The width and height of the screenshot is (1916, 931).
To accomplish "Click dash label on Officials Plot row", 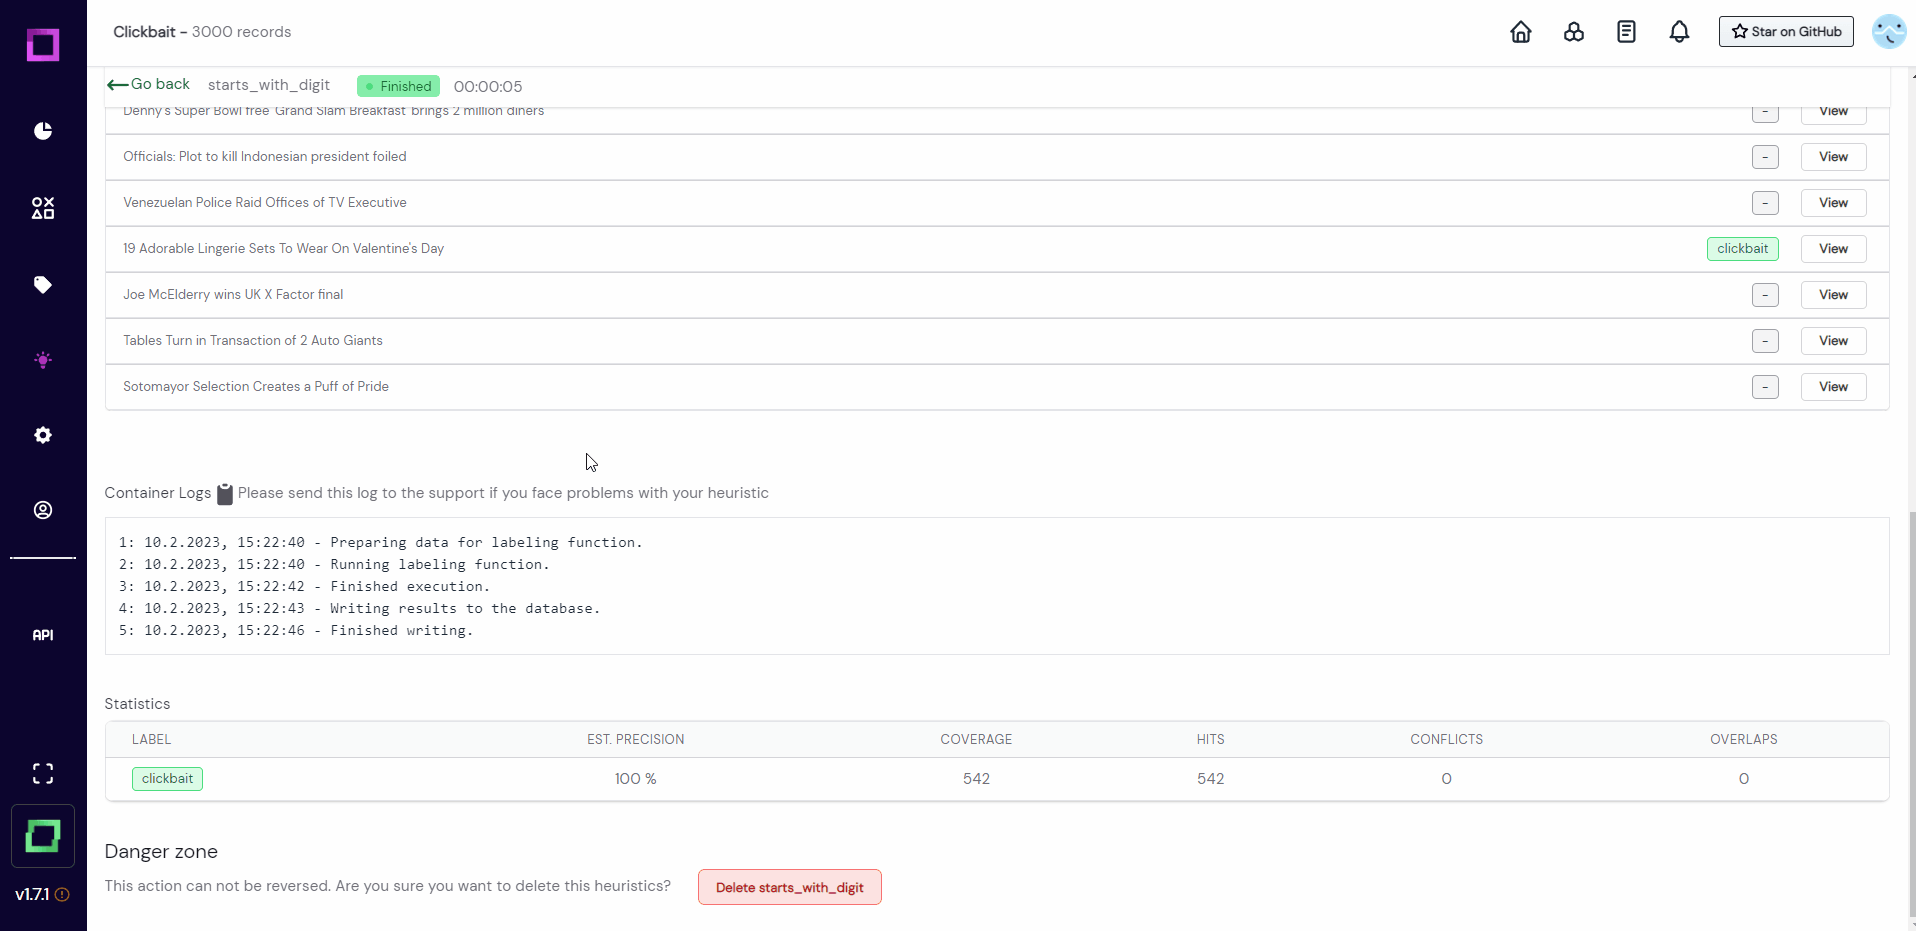I will (1765, 157).
